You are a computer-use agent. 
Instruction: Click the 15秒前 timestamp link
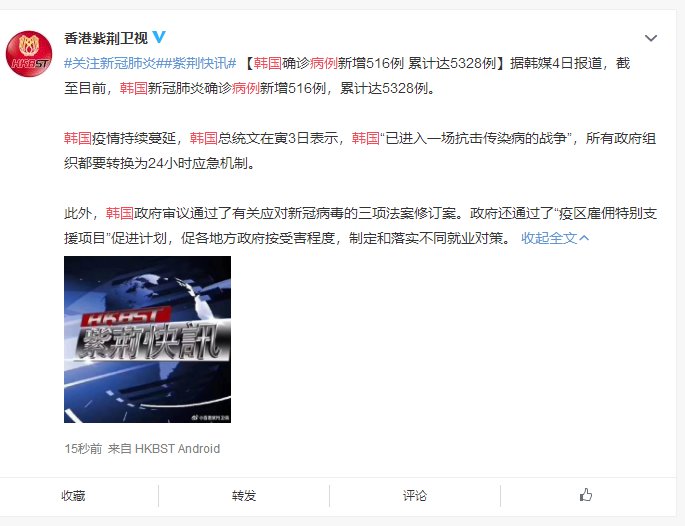pyautogui.click(x=83, y=449)
